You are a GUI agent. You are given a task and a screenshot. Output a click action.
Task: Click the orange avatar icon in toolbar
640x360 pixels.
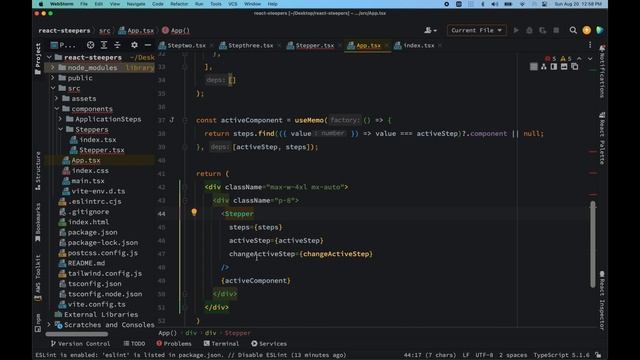(x=587, y=30)
